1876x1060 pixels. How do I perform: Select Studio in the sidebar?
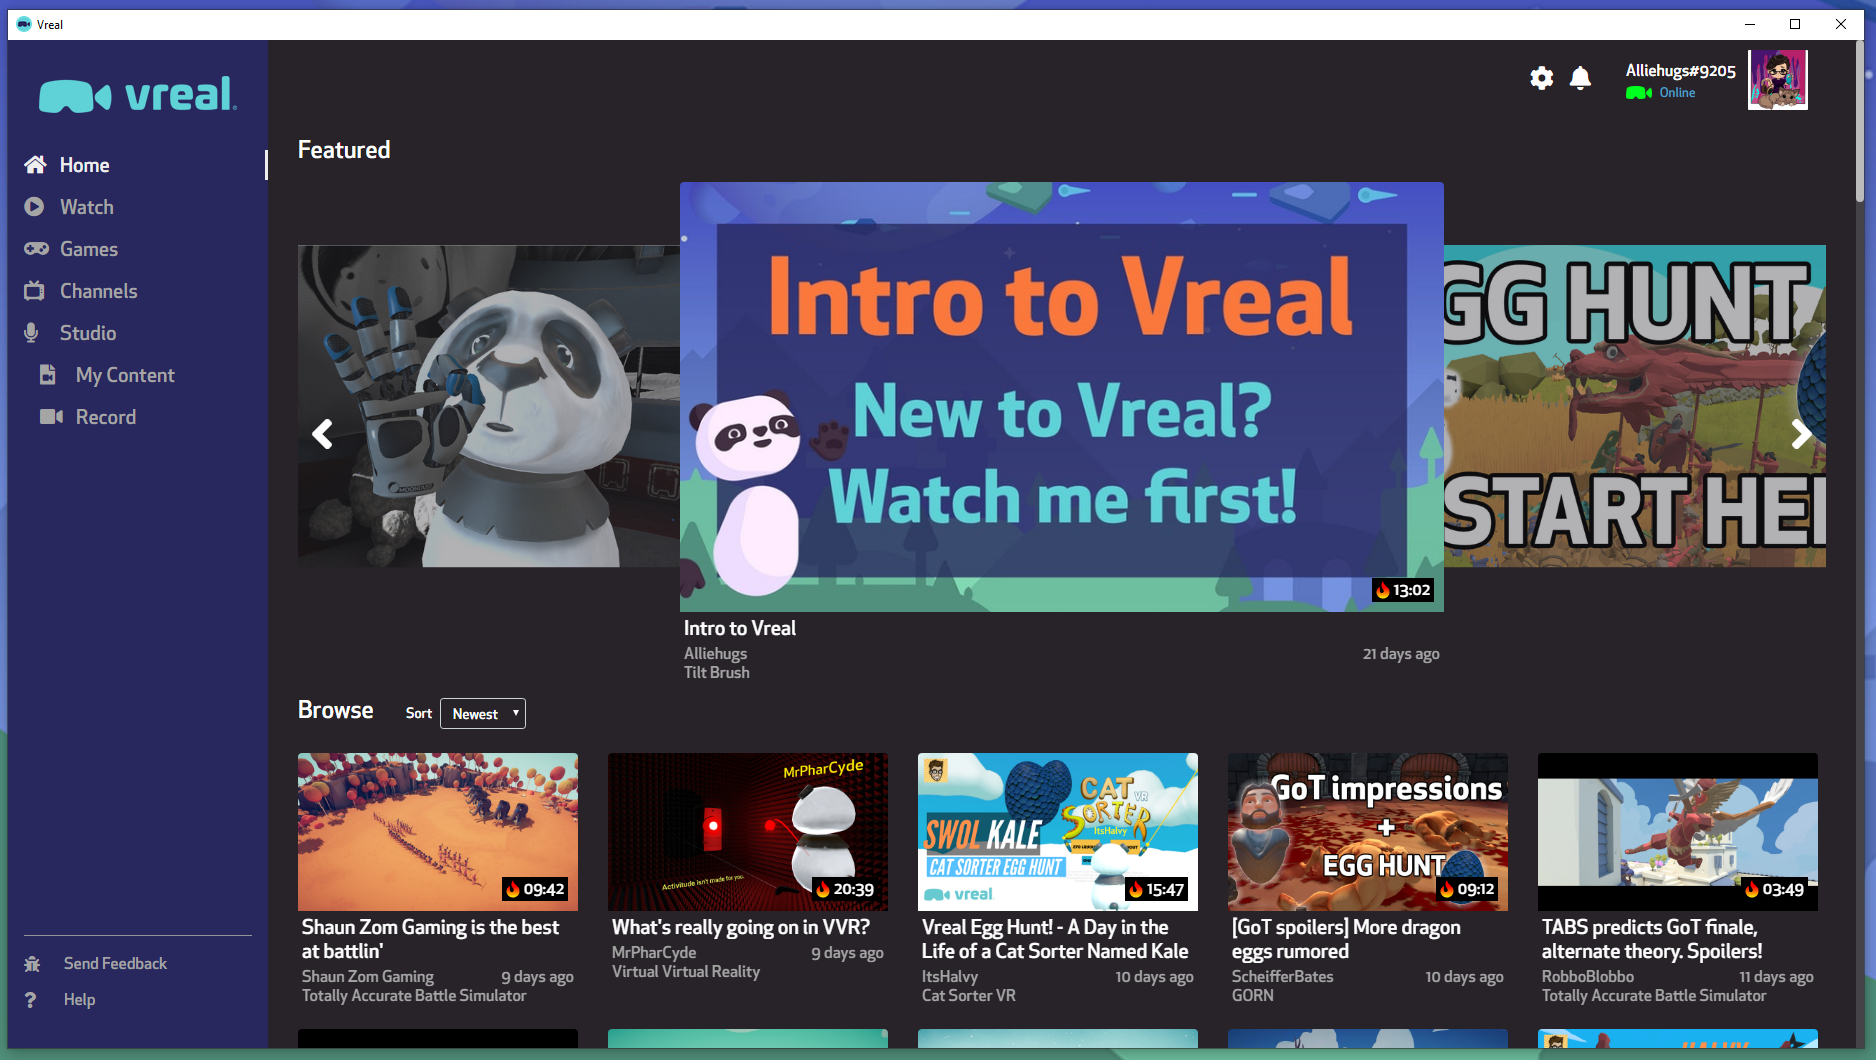88,333
